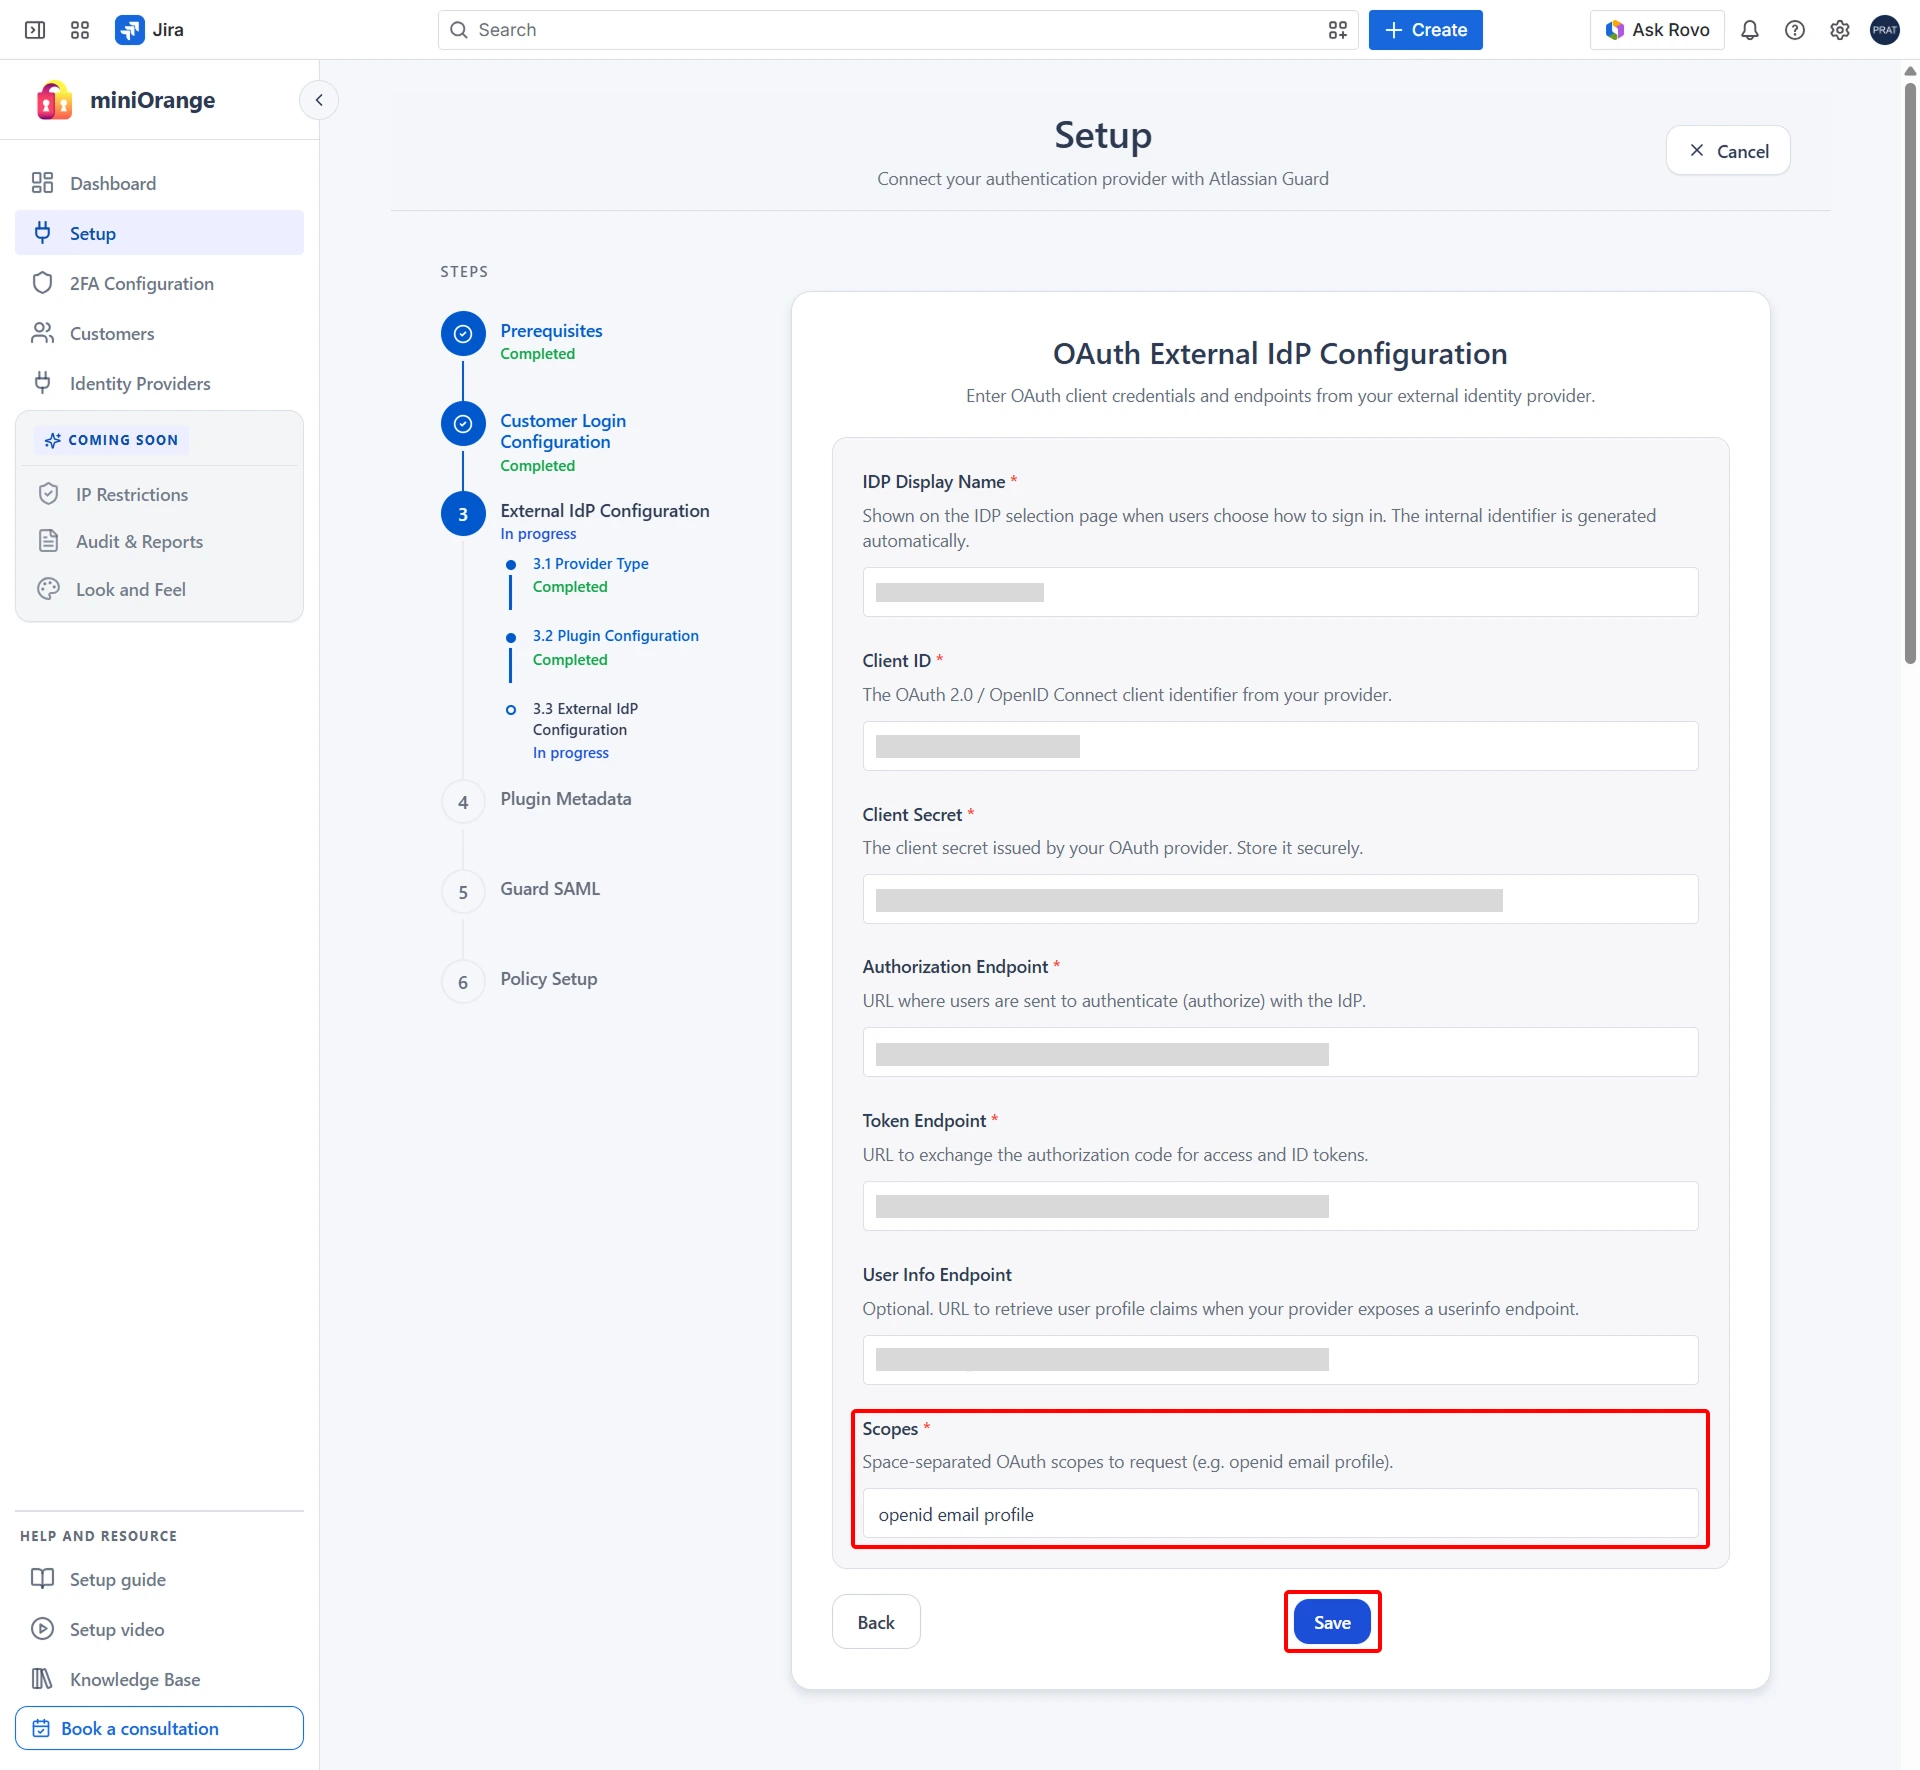Open IP Restrictions item

tap(159, 494)
